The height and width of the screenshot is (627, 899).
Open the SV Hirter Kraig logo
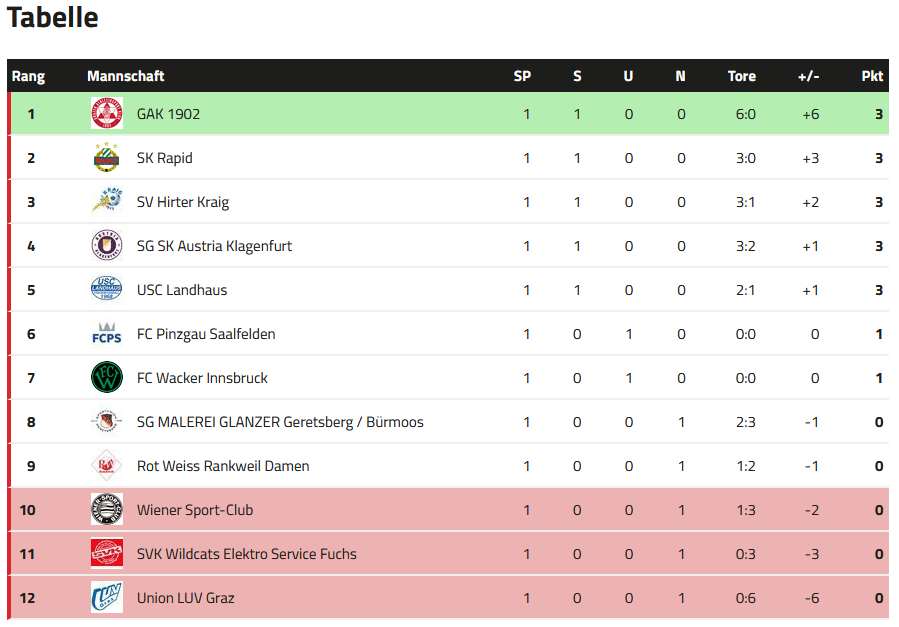coord(107,202)
